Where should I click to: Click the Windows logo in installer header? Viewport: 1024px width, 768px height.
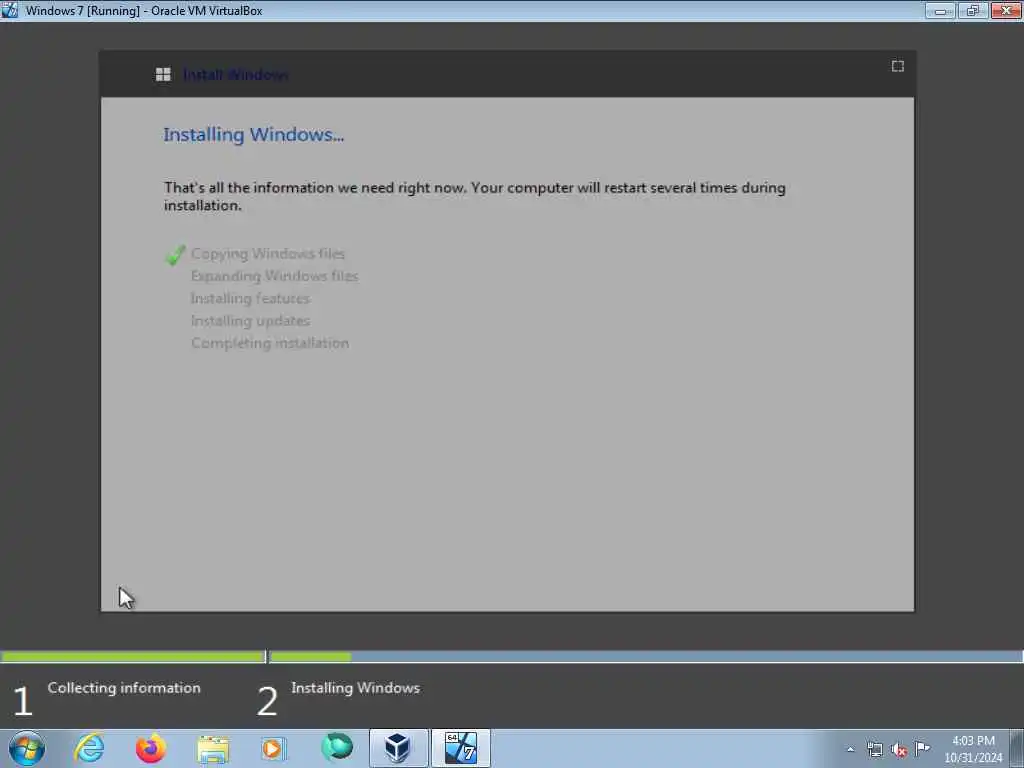pyautogui.click(x=163, y=74)
